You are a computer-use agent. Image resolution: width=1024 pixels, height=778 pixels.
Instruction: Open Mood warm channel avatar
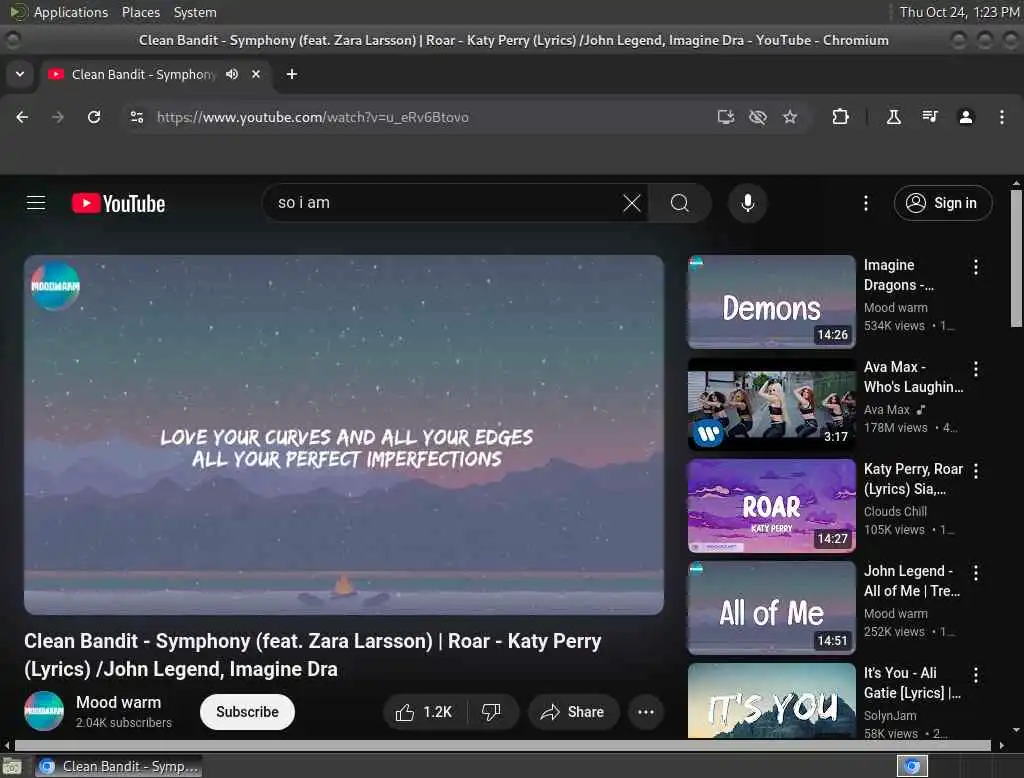(x=44, y=711)
